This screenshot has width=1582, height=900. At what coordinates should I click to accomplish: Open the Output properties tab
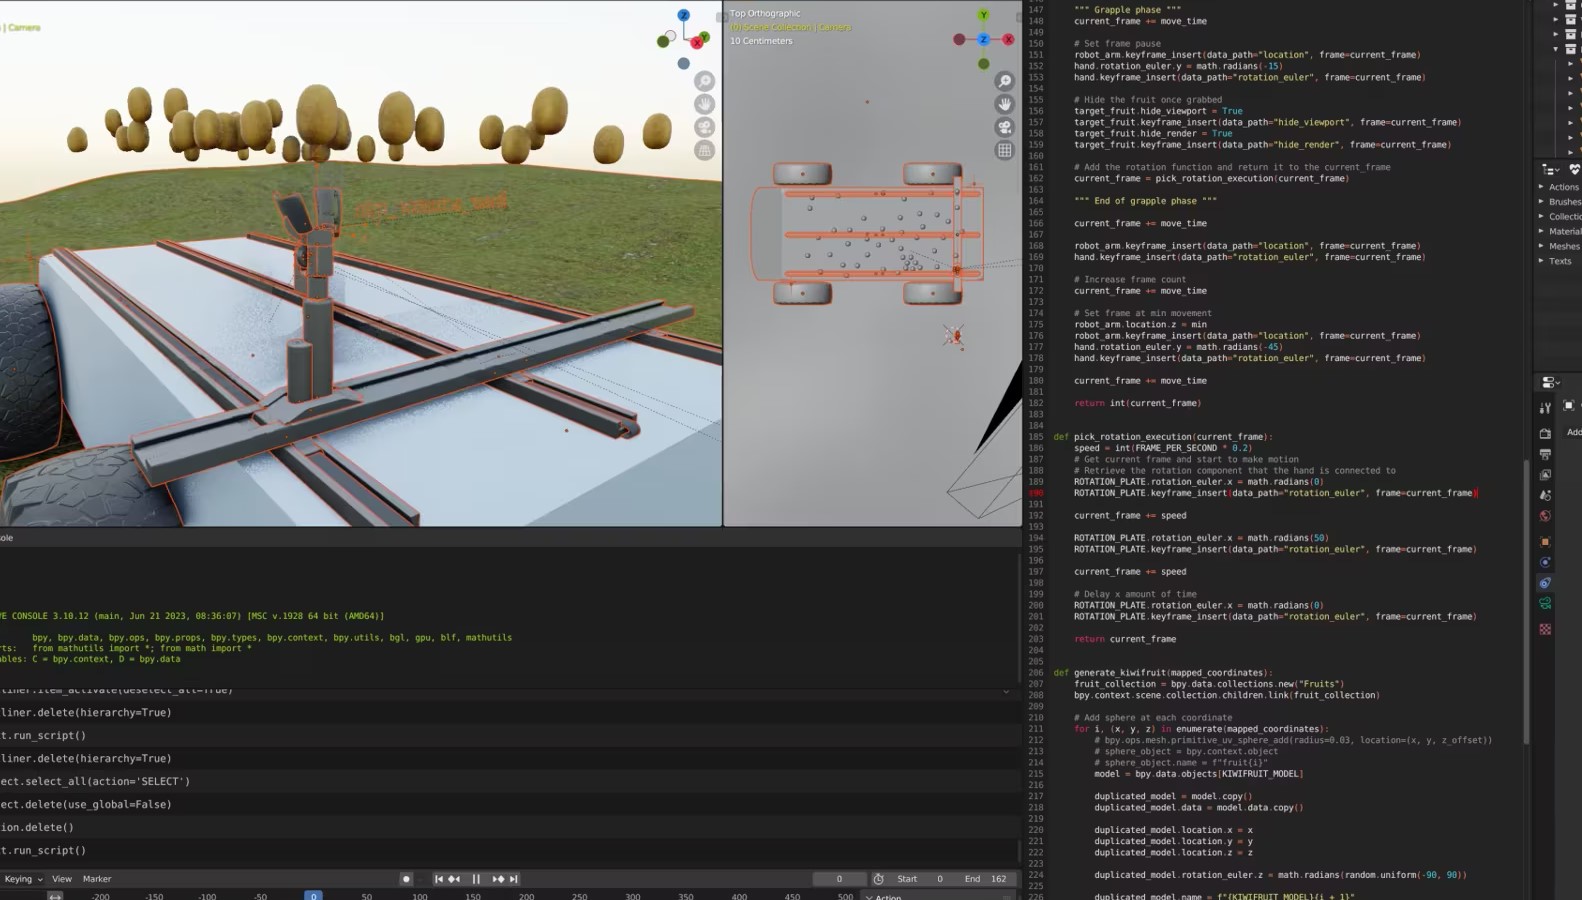(x=1545, y=454)
